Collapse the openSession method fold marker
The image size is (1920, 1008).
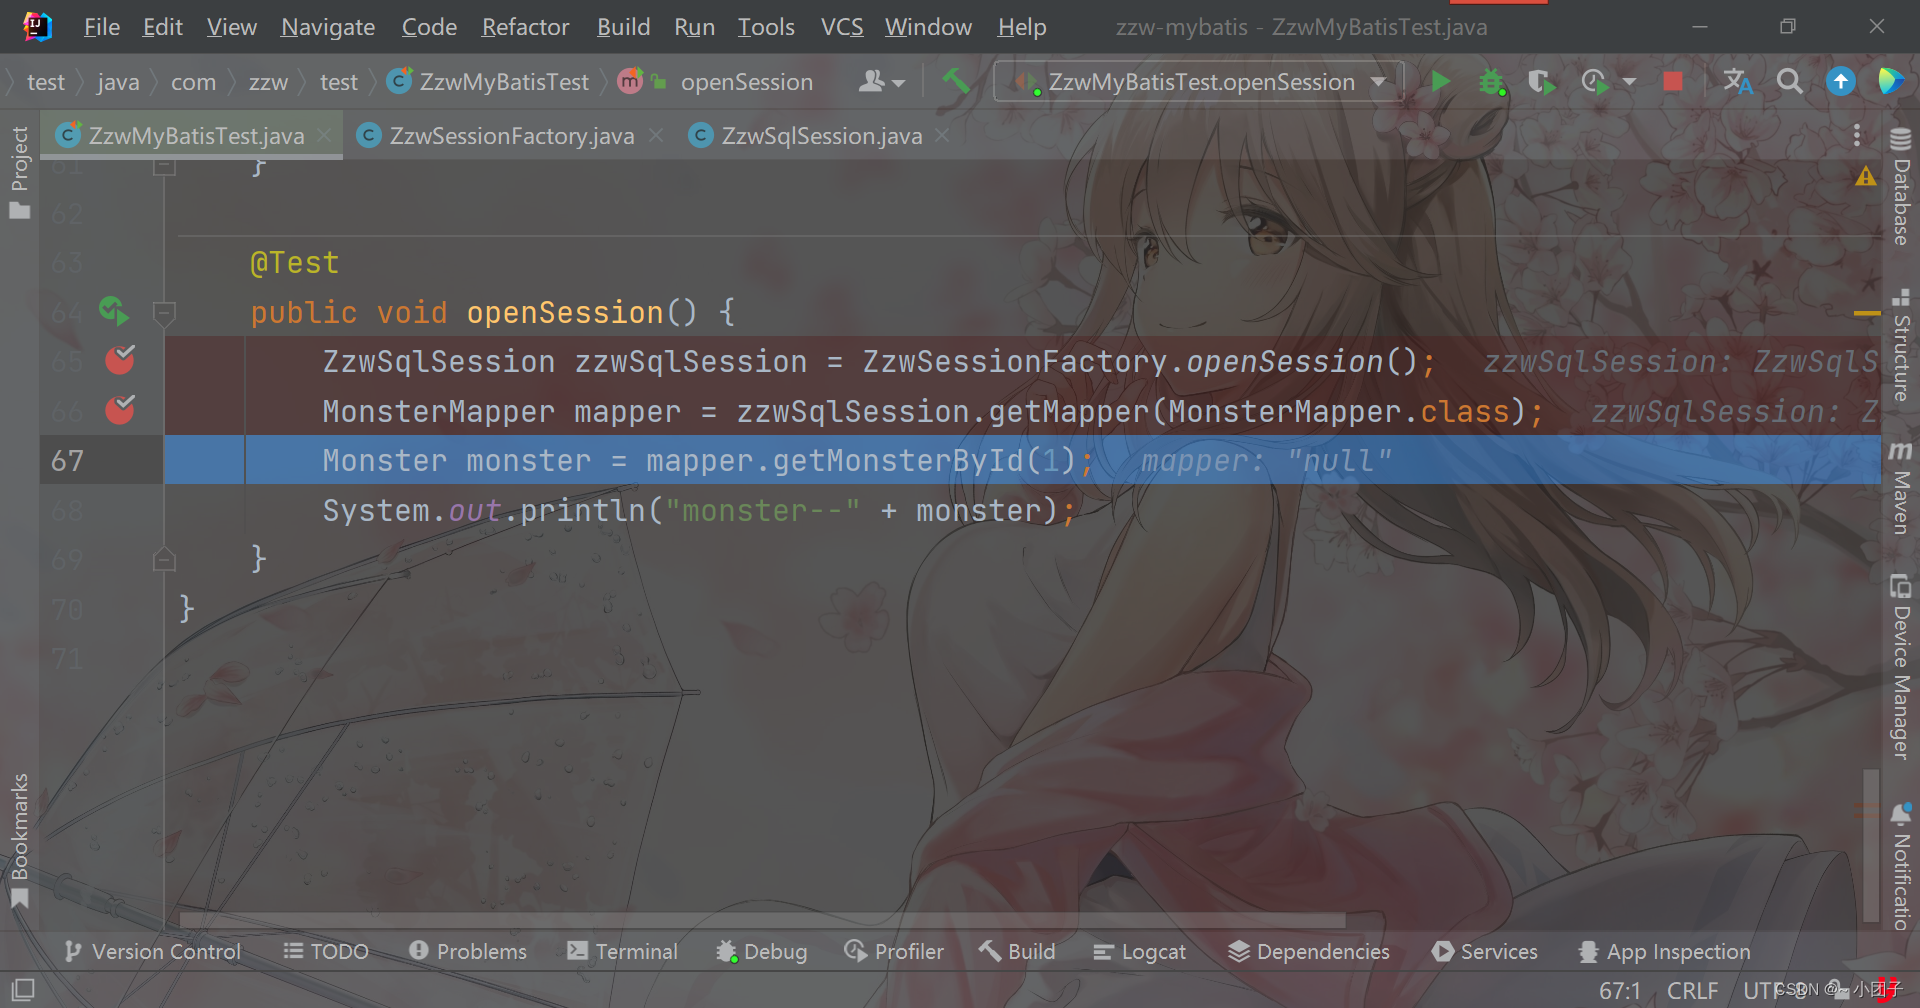coord(165,313)
